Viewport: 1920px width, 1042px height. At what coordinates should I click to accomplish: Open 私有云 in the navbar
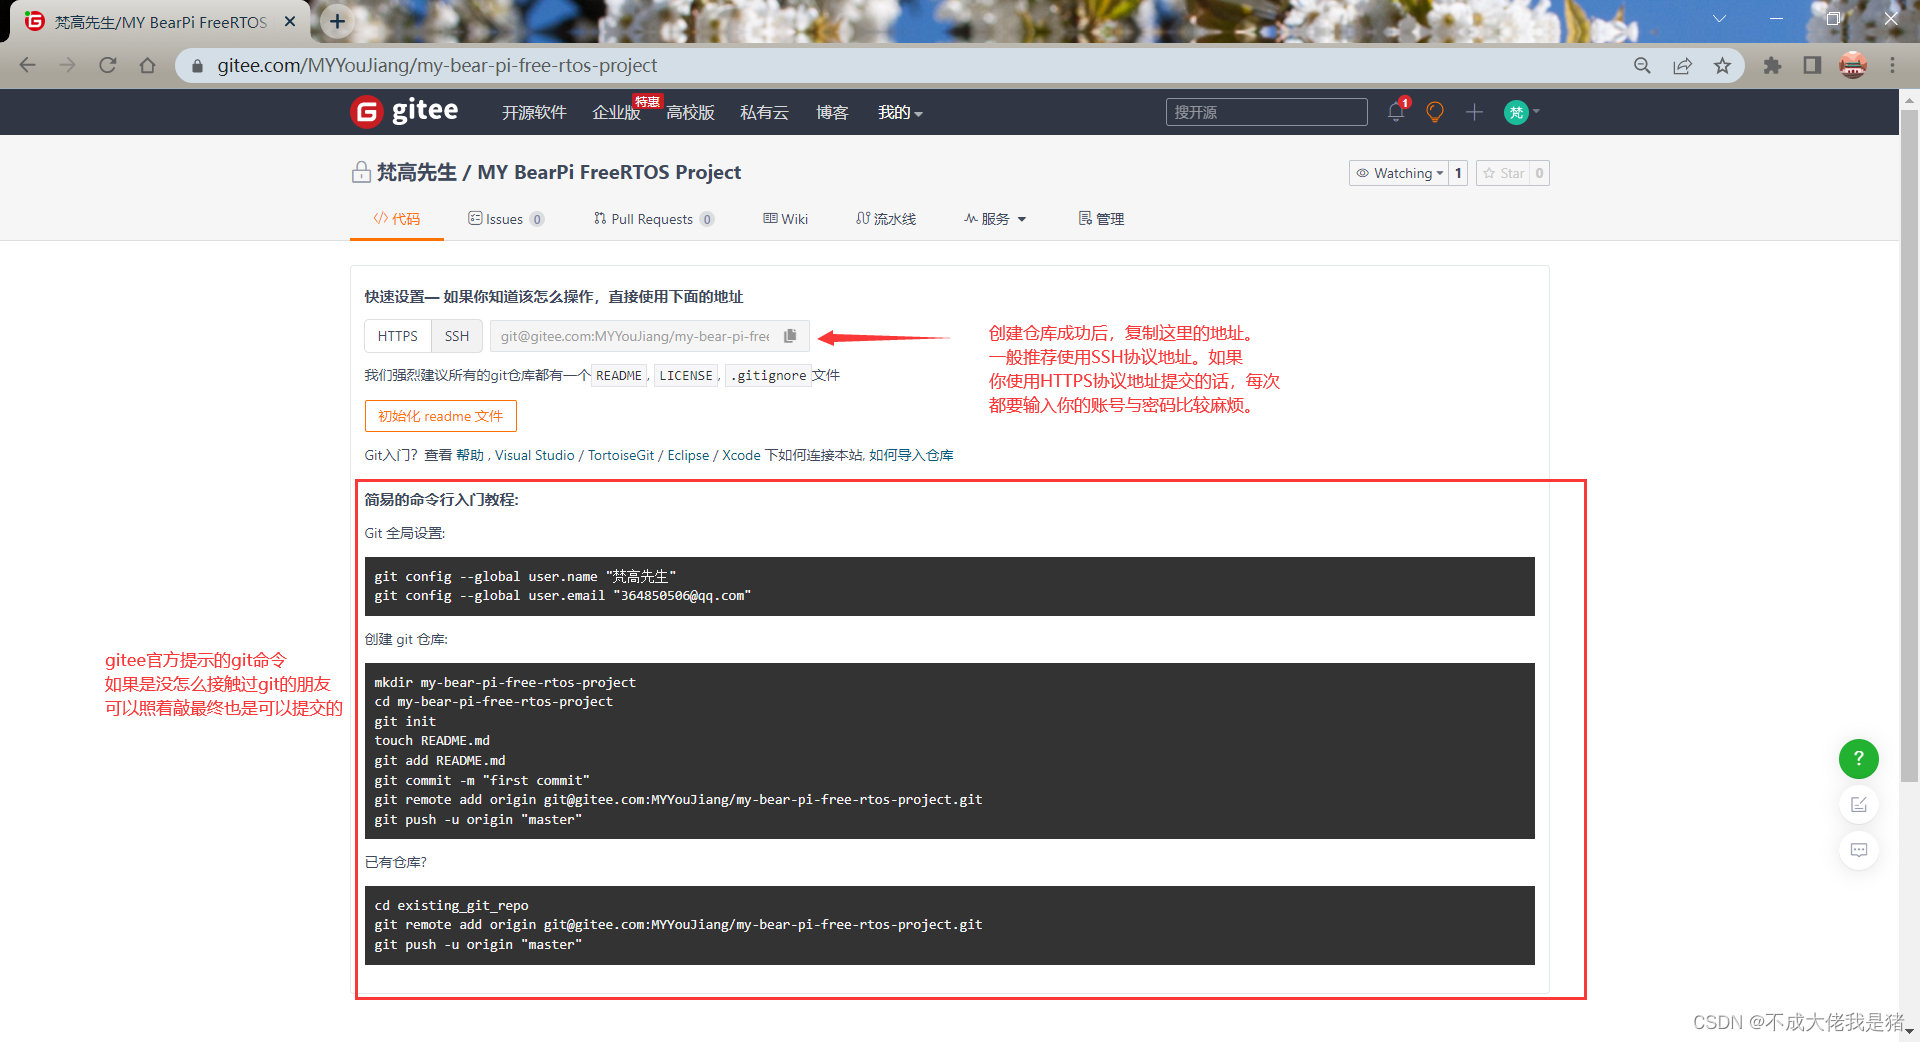pos(764,112)
